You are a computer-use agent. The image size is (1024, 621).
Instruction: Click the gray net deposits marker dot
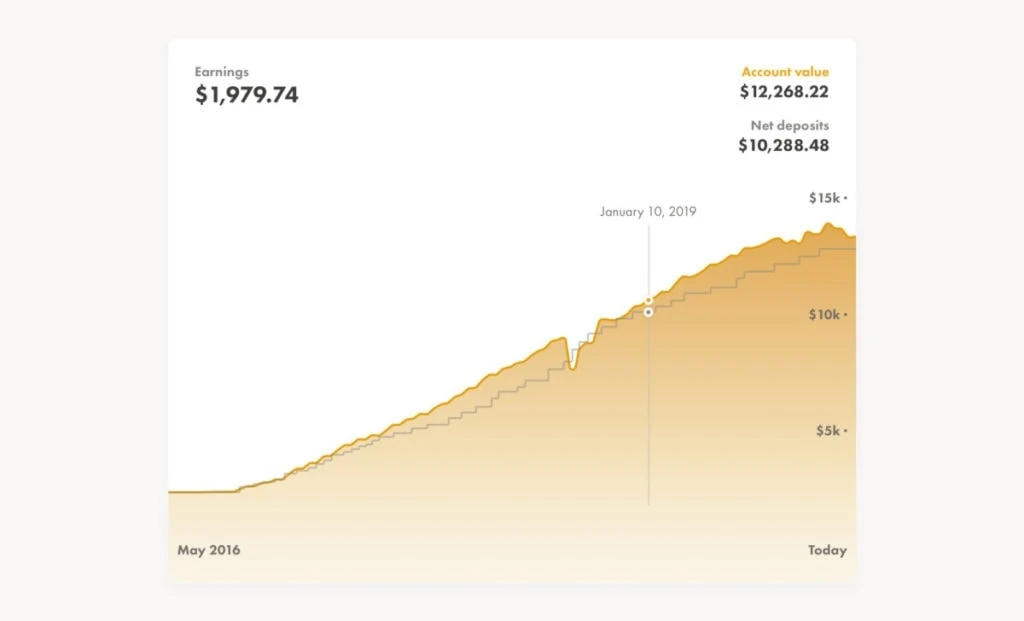(648, 312)
